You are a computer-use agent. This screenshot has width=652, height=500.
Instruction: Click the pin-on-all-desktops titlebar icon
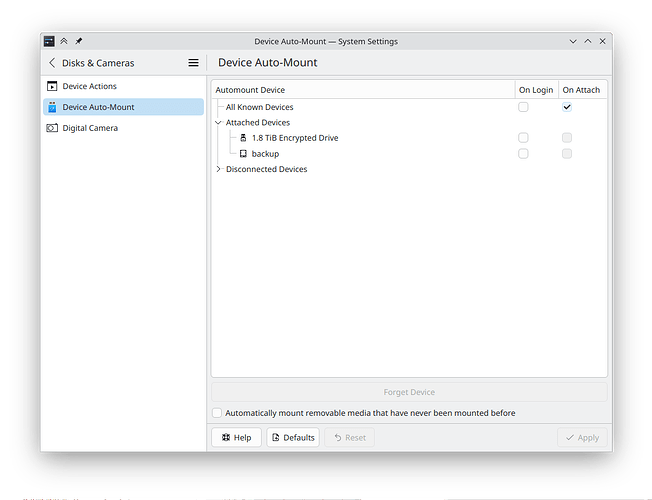click(x=79, y=41)
